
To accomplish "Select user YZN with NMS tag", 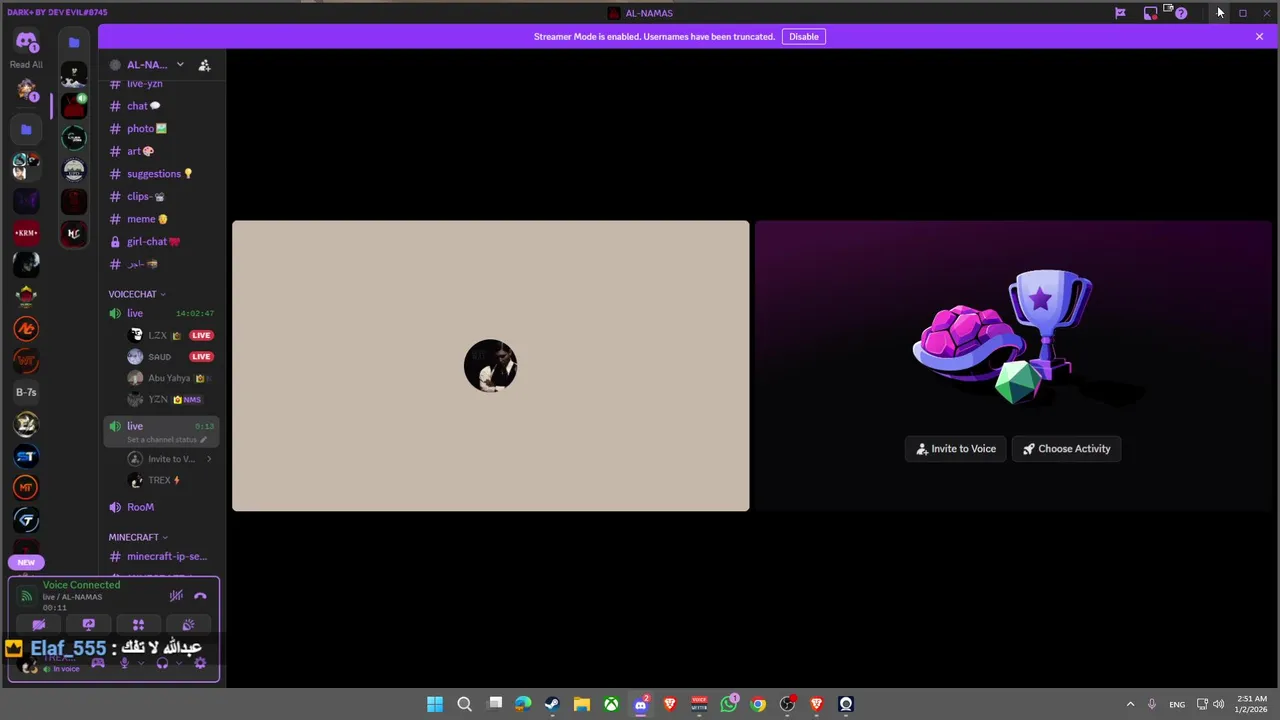I will pyautogui.click(x=173, y=399).
